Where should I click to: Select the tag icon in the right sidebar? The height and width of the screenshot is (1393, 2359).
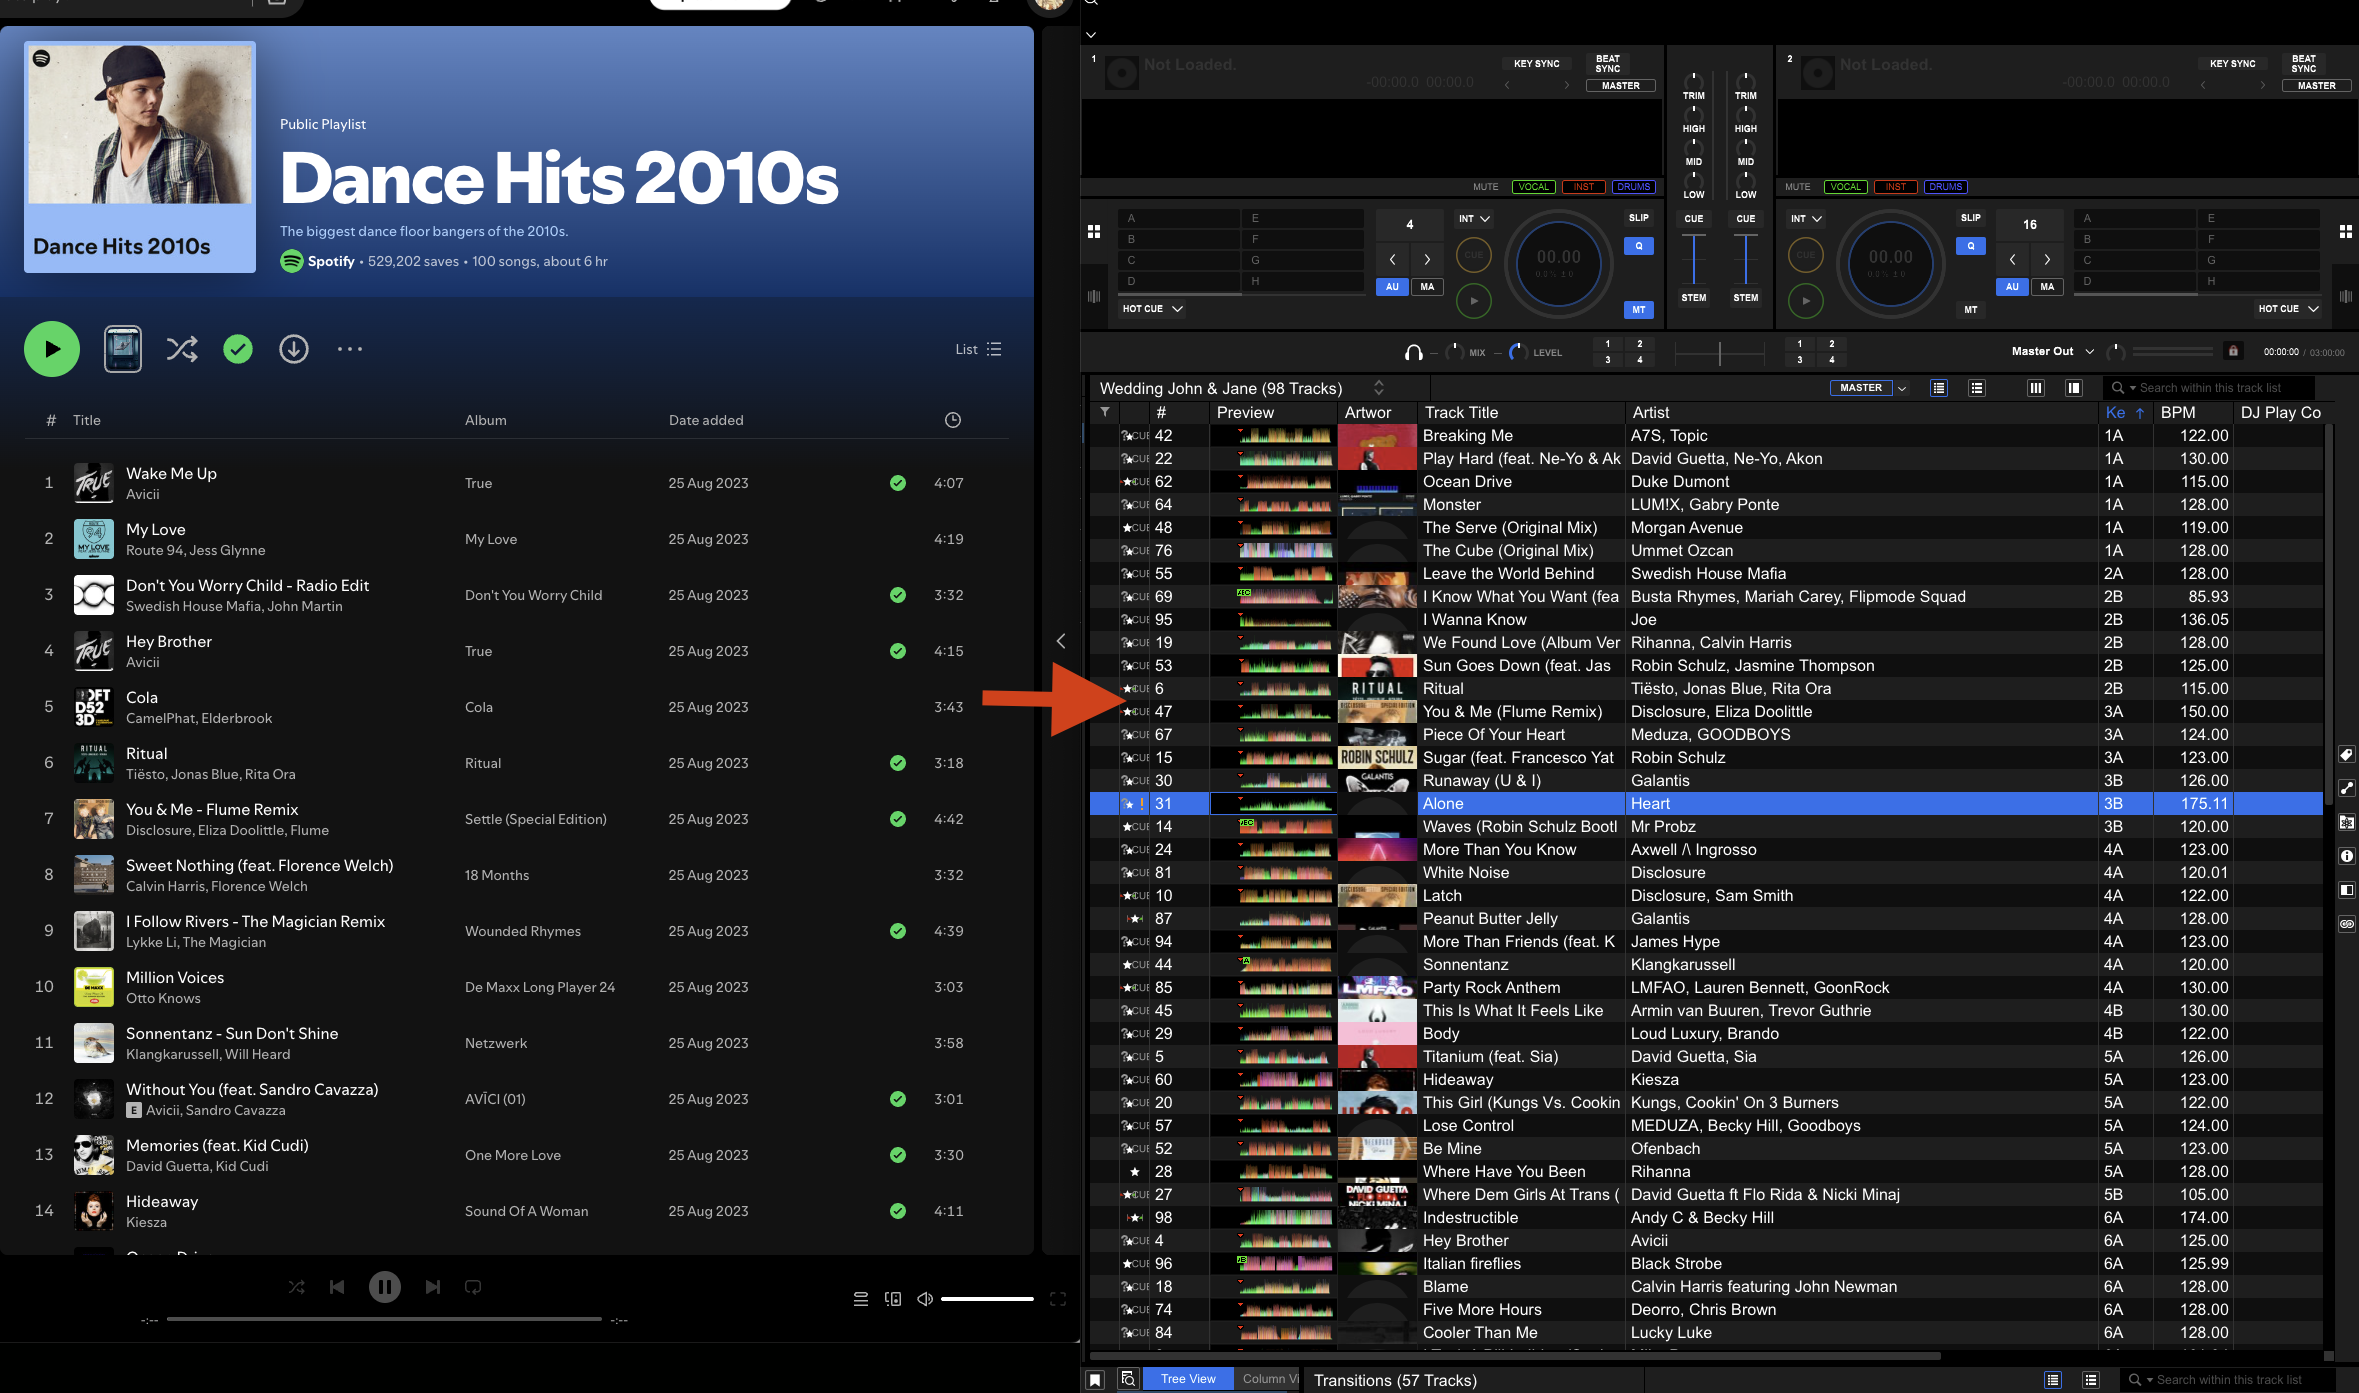tap(2347, 755)
